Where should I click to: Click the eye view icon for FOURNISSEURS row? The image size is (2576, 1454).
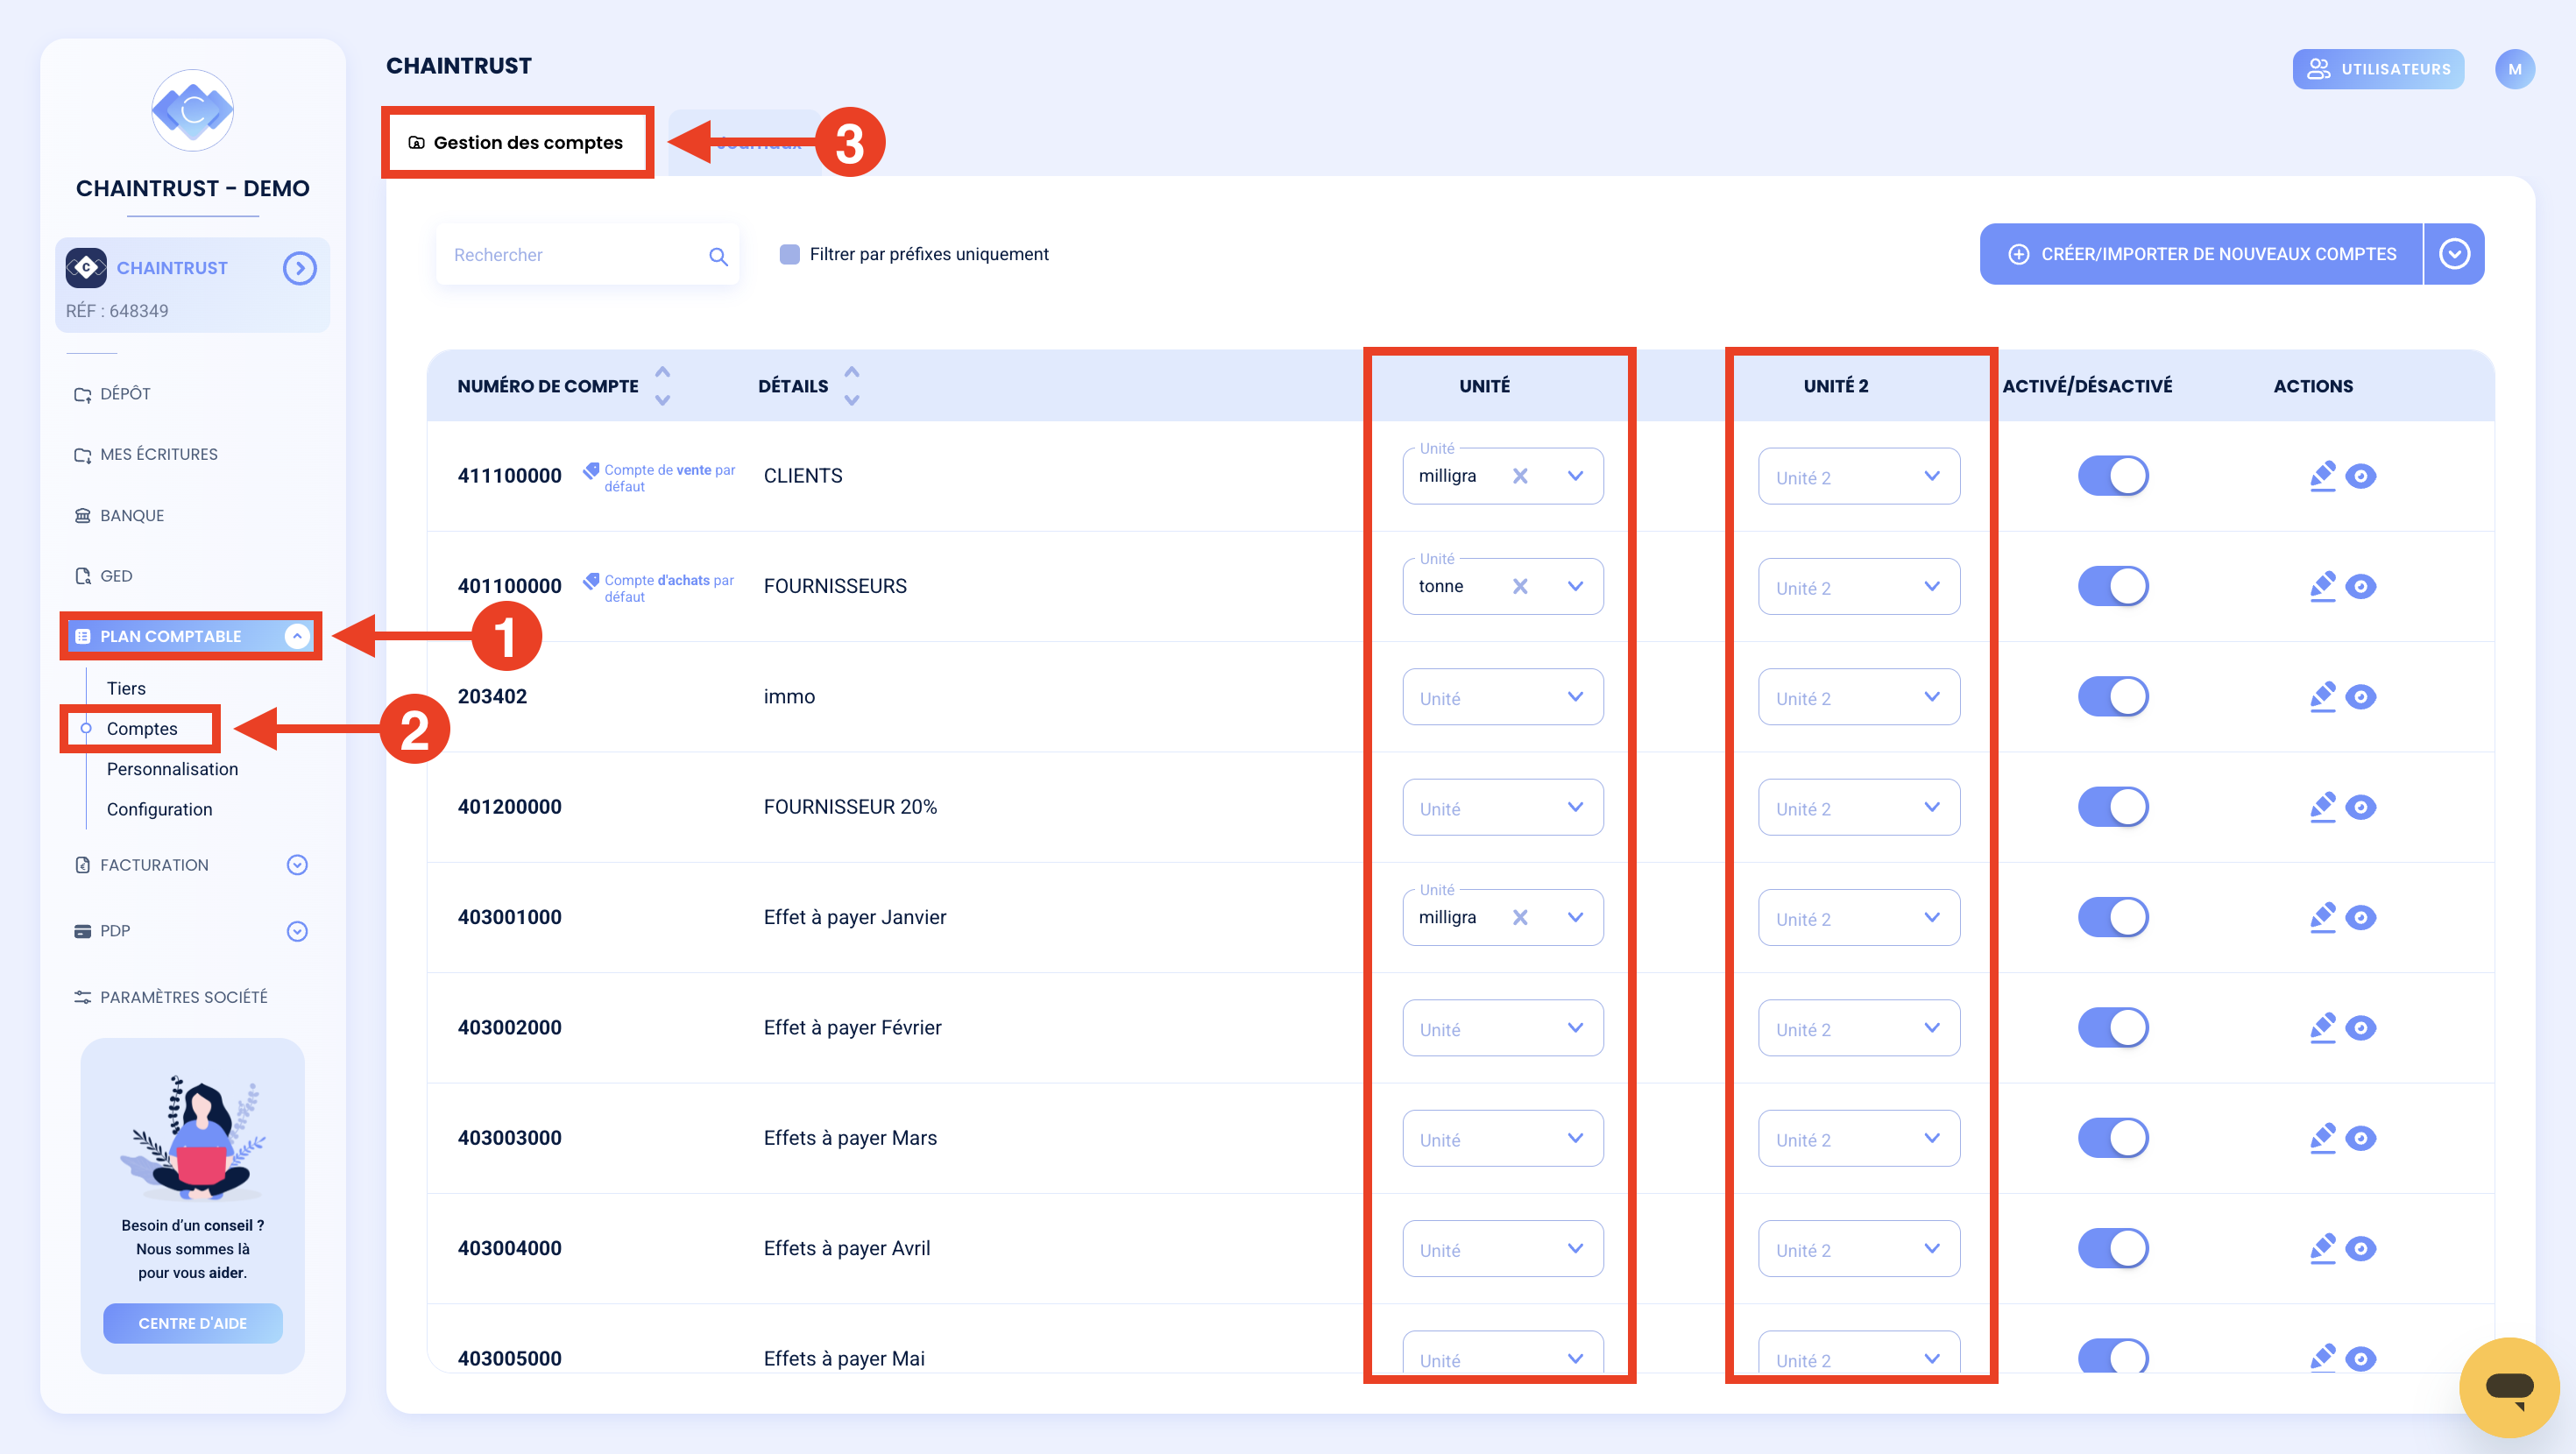[x=2361, y=586]
